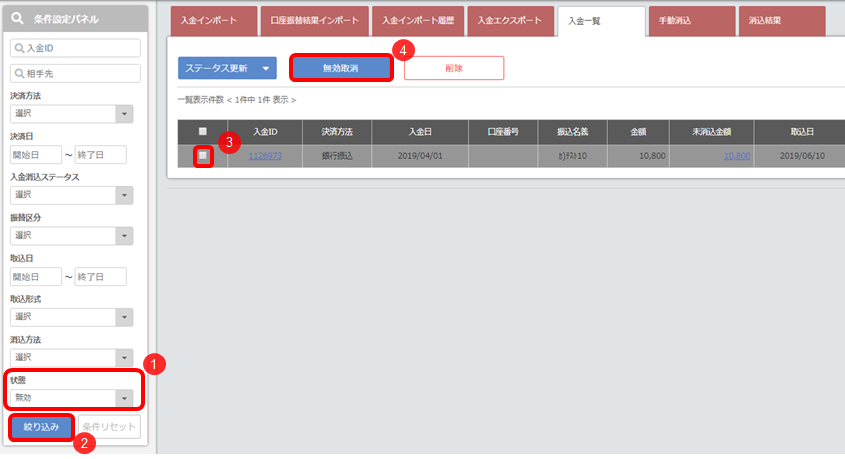Select the 入金エクスポート tab

coord(509,21)
